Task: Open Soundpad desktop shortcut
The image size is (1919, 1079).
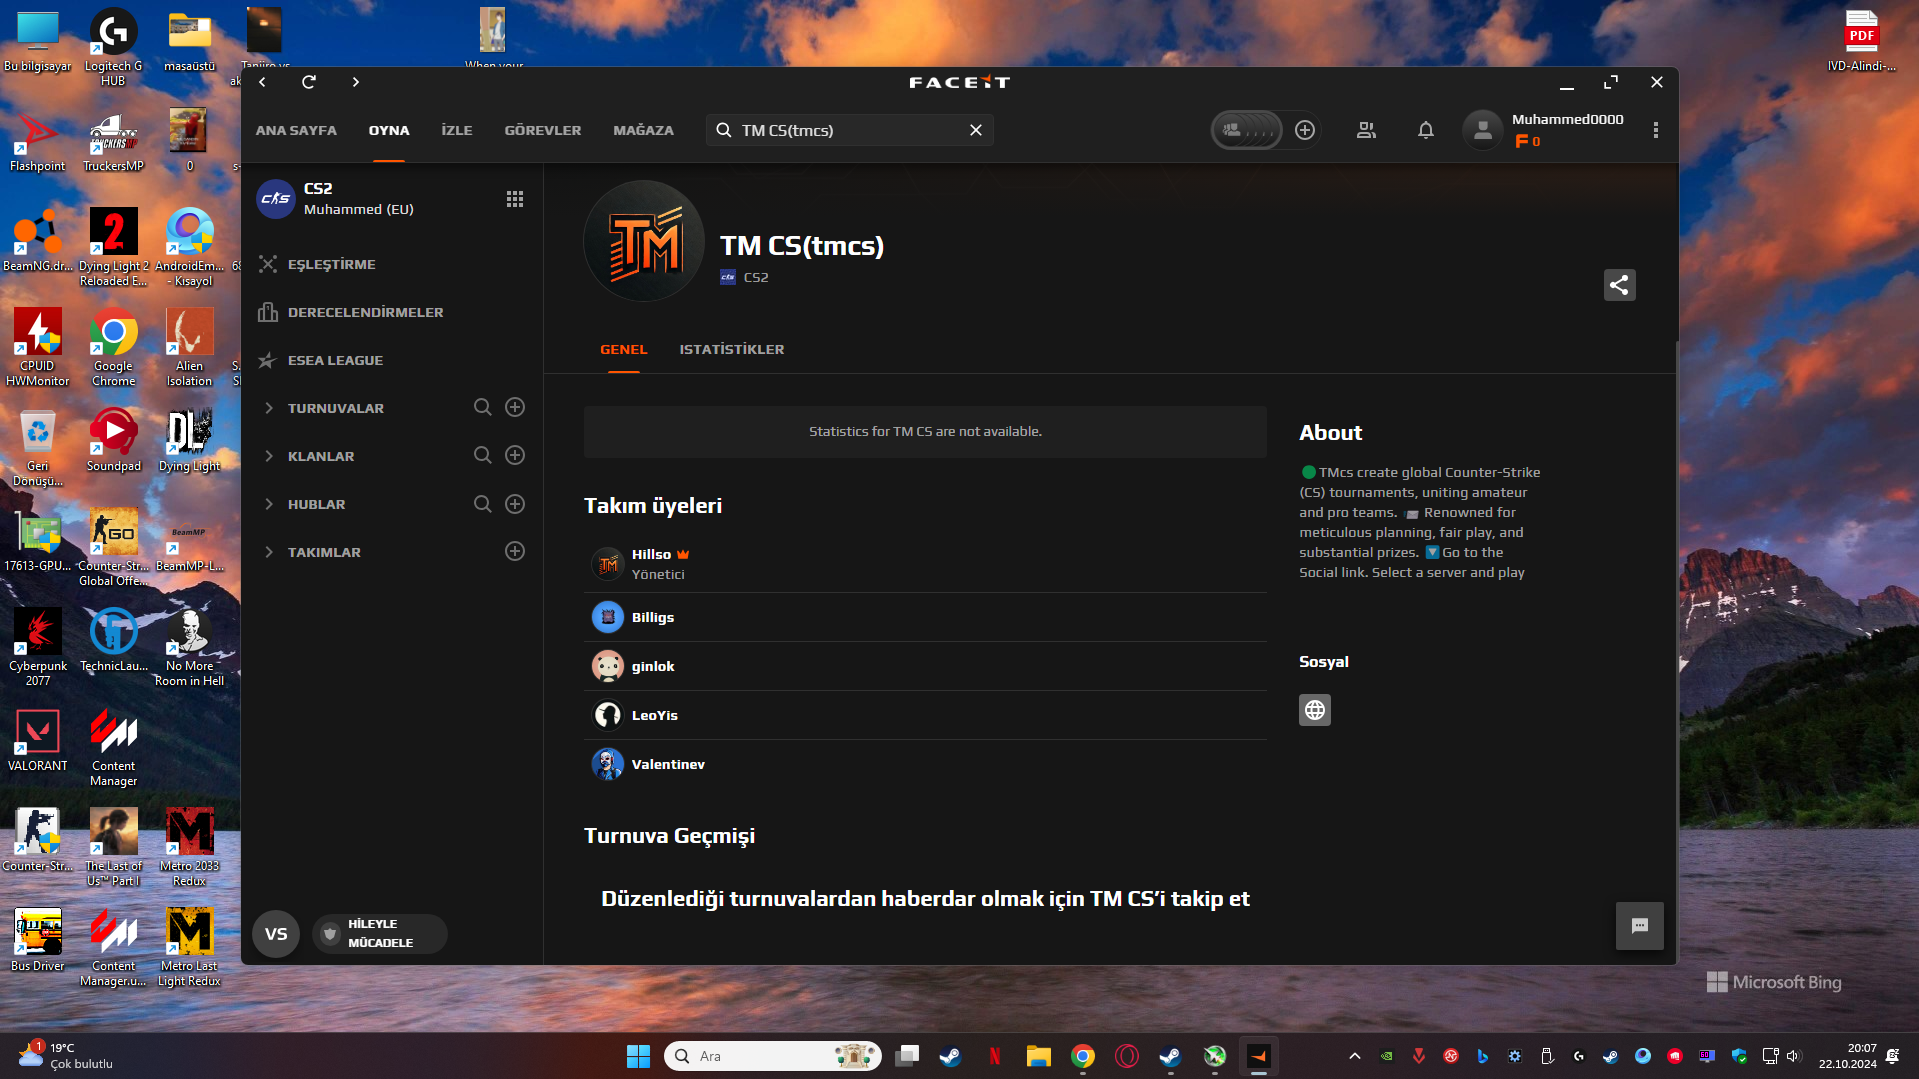Action: point(114,440)
